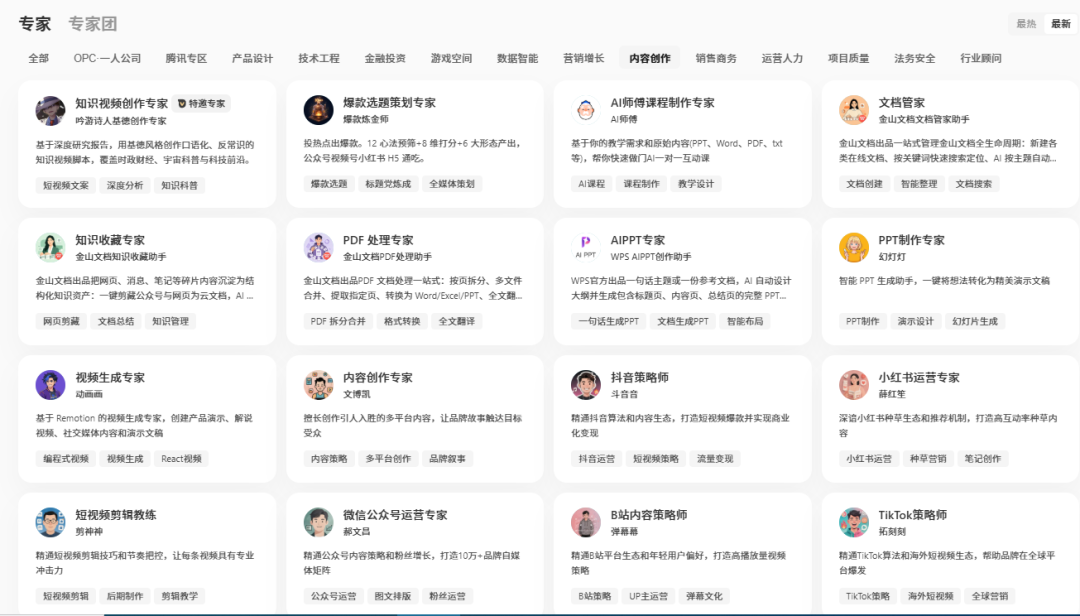Select the 技术工程 category tab

319,58
